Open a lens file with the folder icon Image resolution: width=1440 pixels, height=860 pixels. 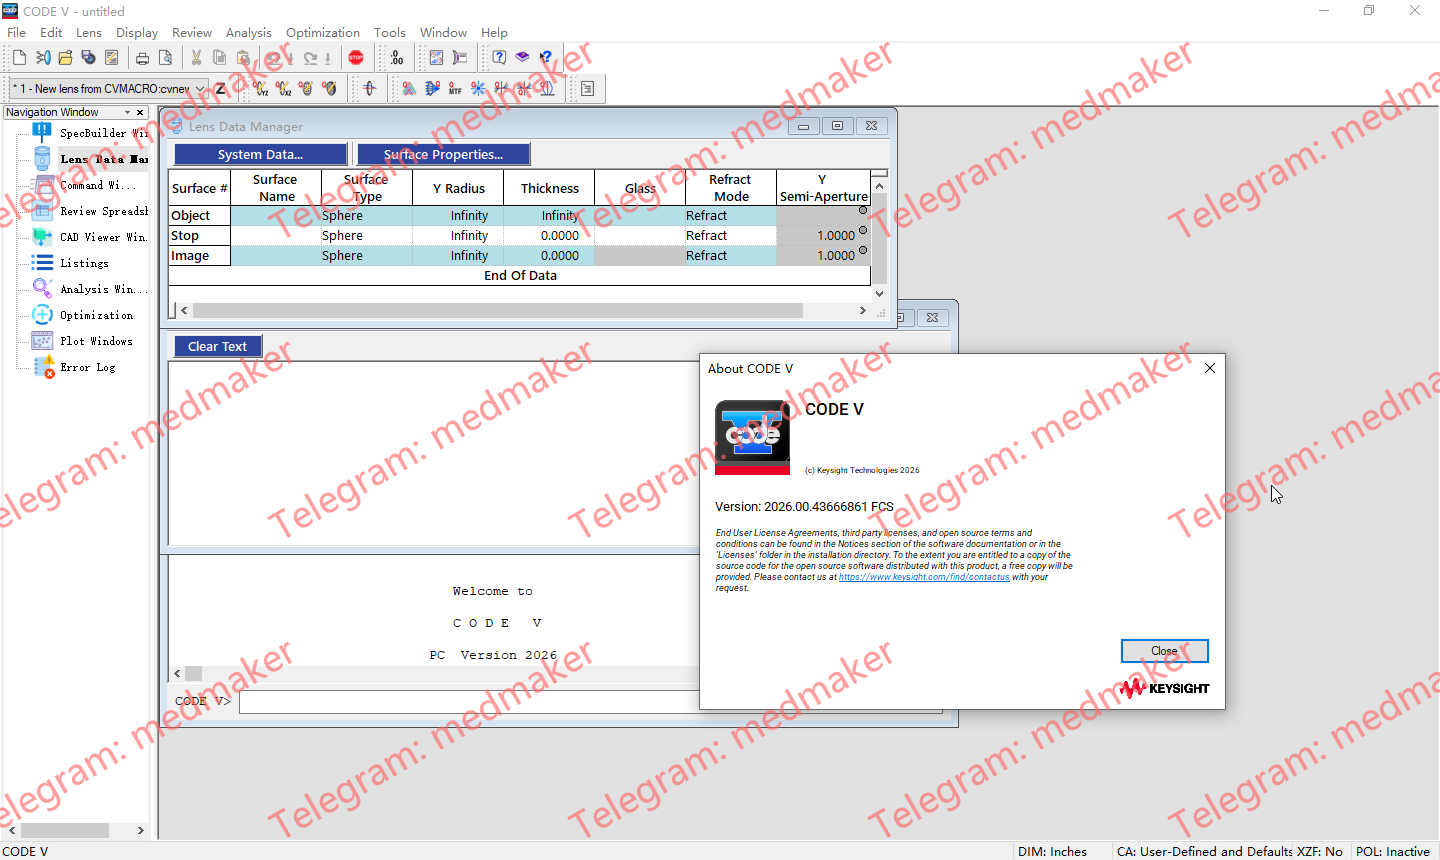[x=65, y=58]
